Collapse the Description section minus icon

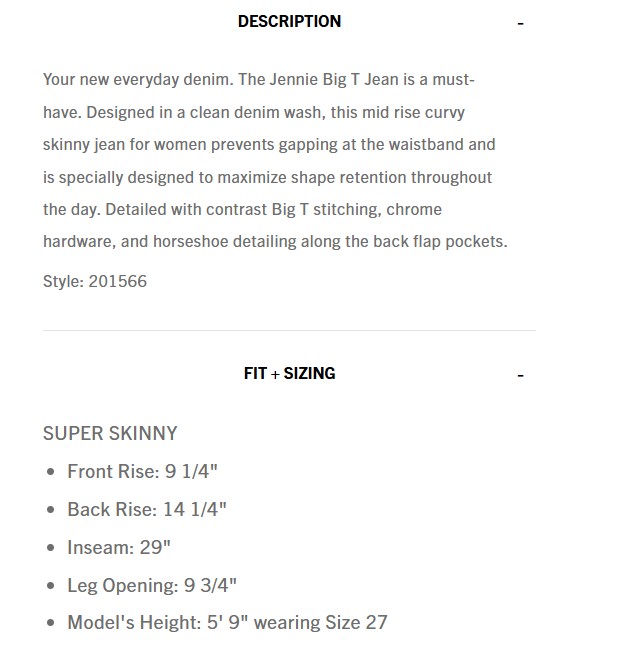coord(521,23)
